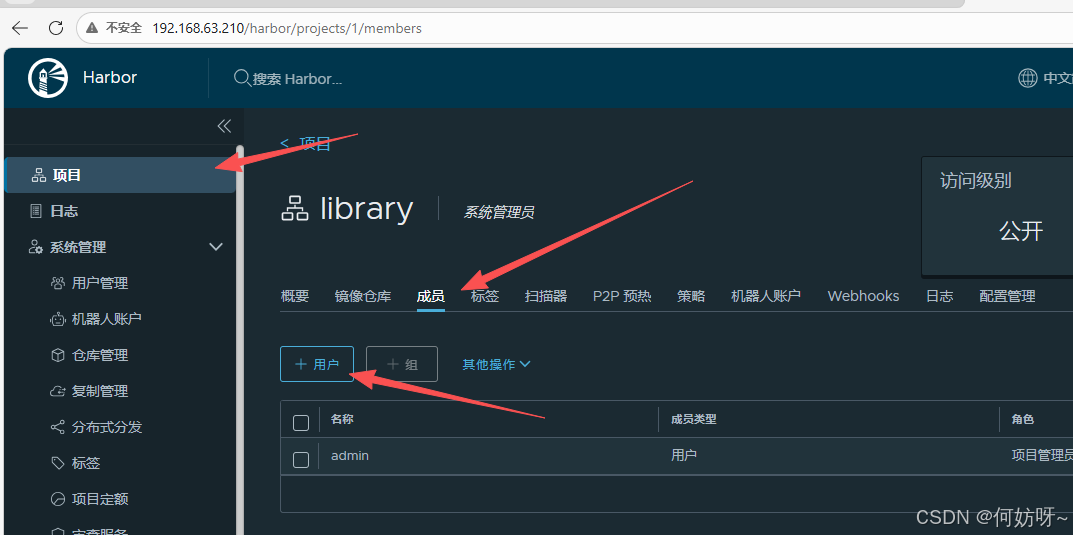The image size is (1073, 535).
Task: Click the Harbor lighthouse logo
Action: coord(48,77)
